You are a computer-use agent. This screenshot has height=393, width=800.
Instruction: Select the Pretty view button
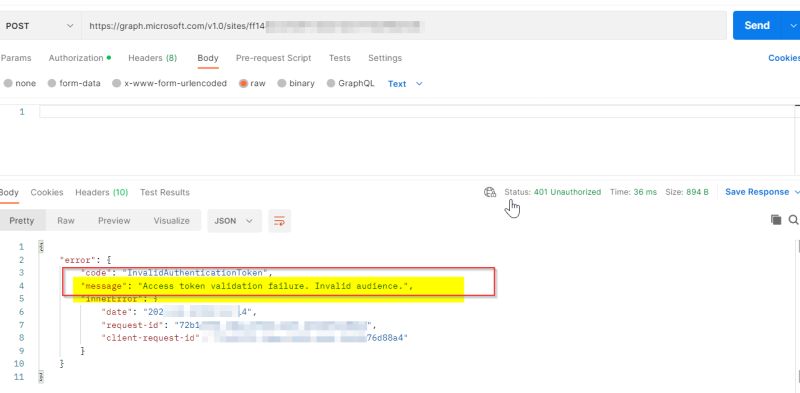point(22,221)
